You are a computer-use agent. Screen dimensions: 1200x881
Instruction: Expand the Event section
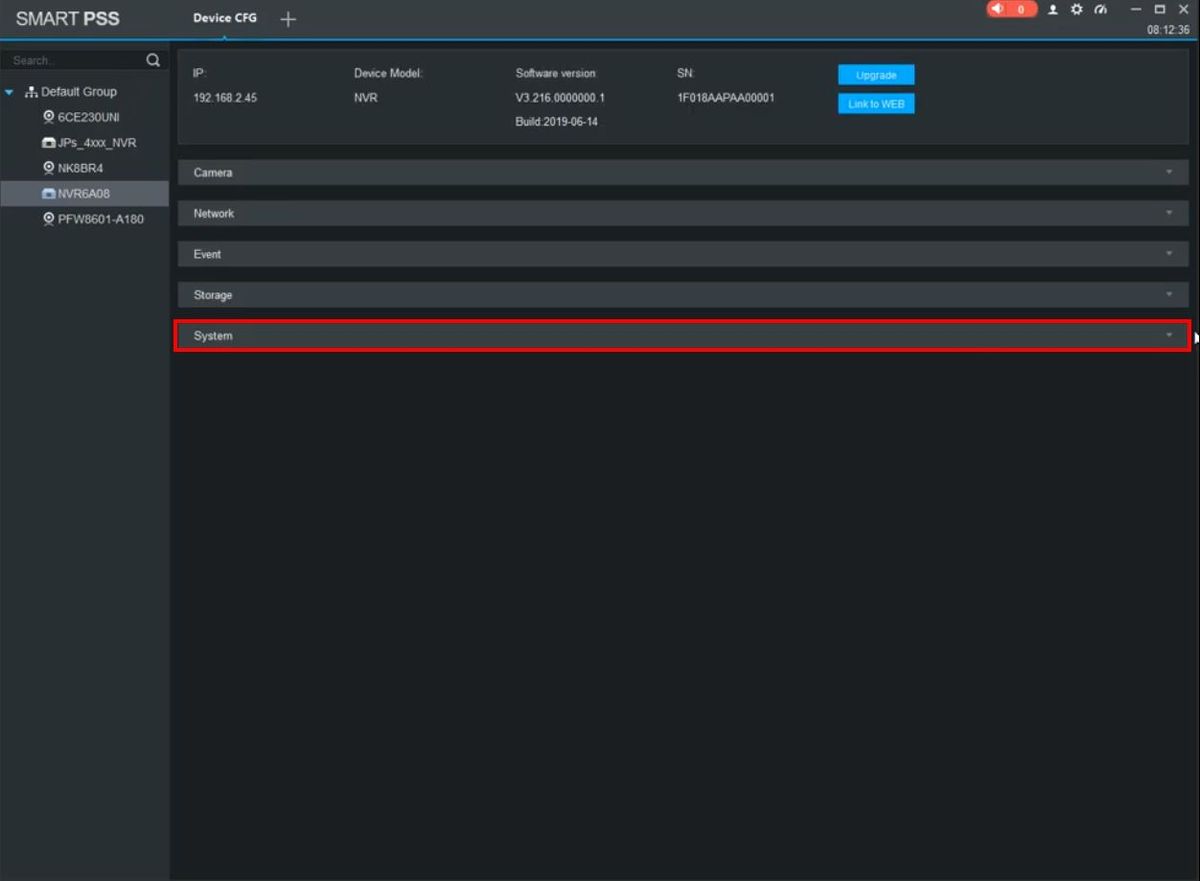click(x=683, y=255)
